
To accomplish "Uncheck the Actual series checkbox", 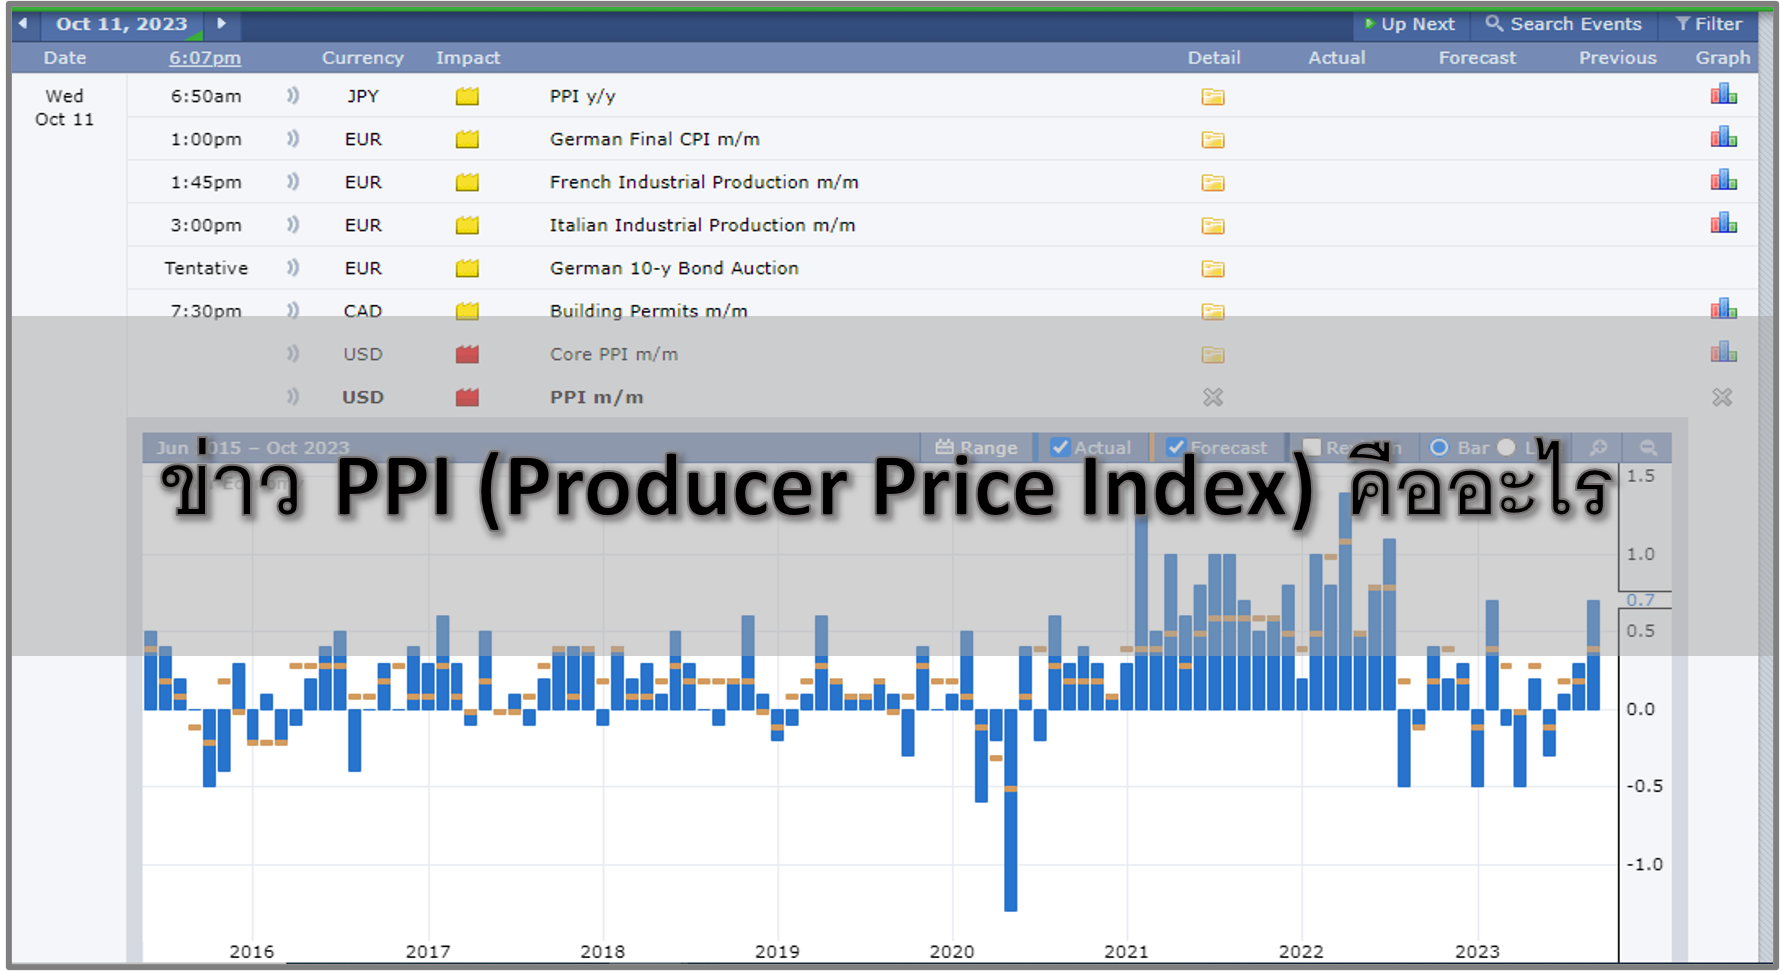I will (1061, 448).
